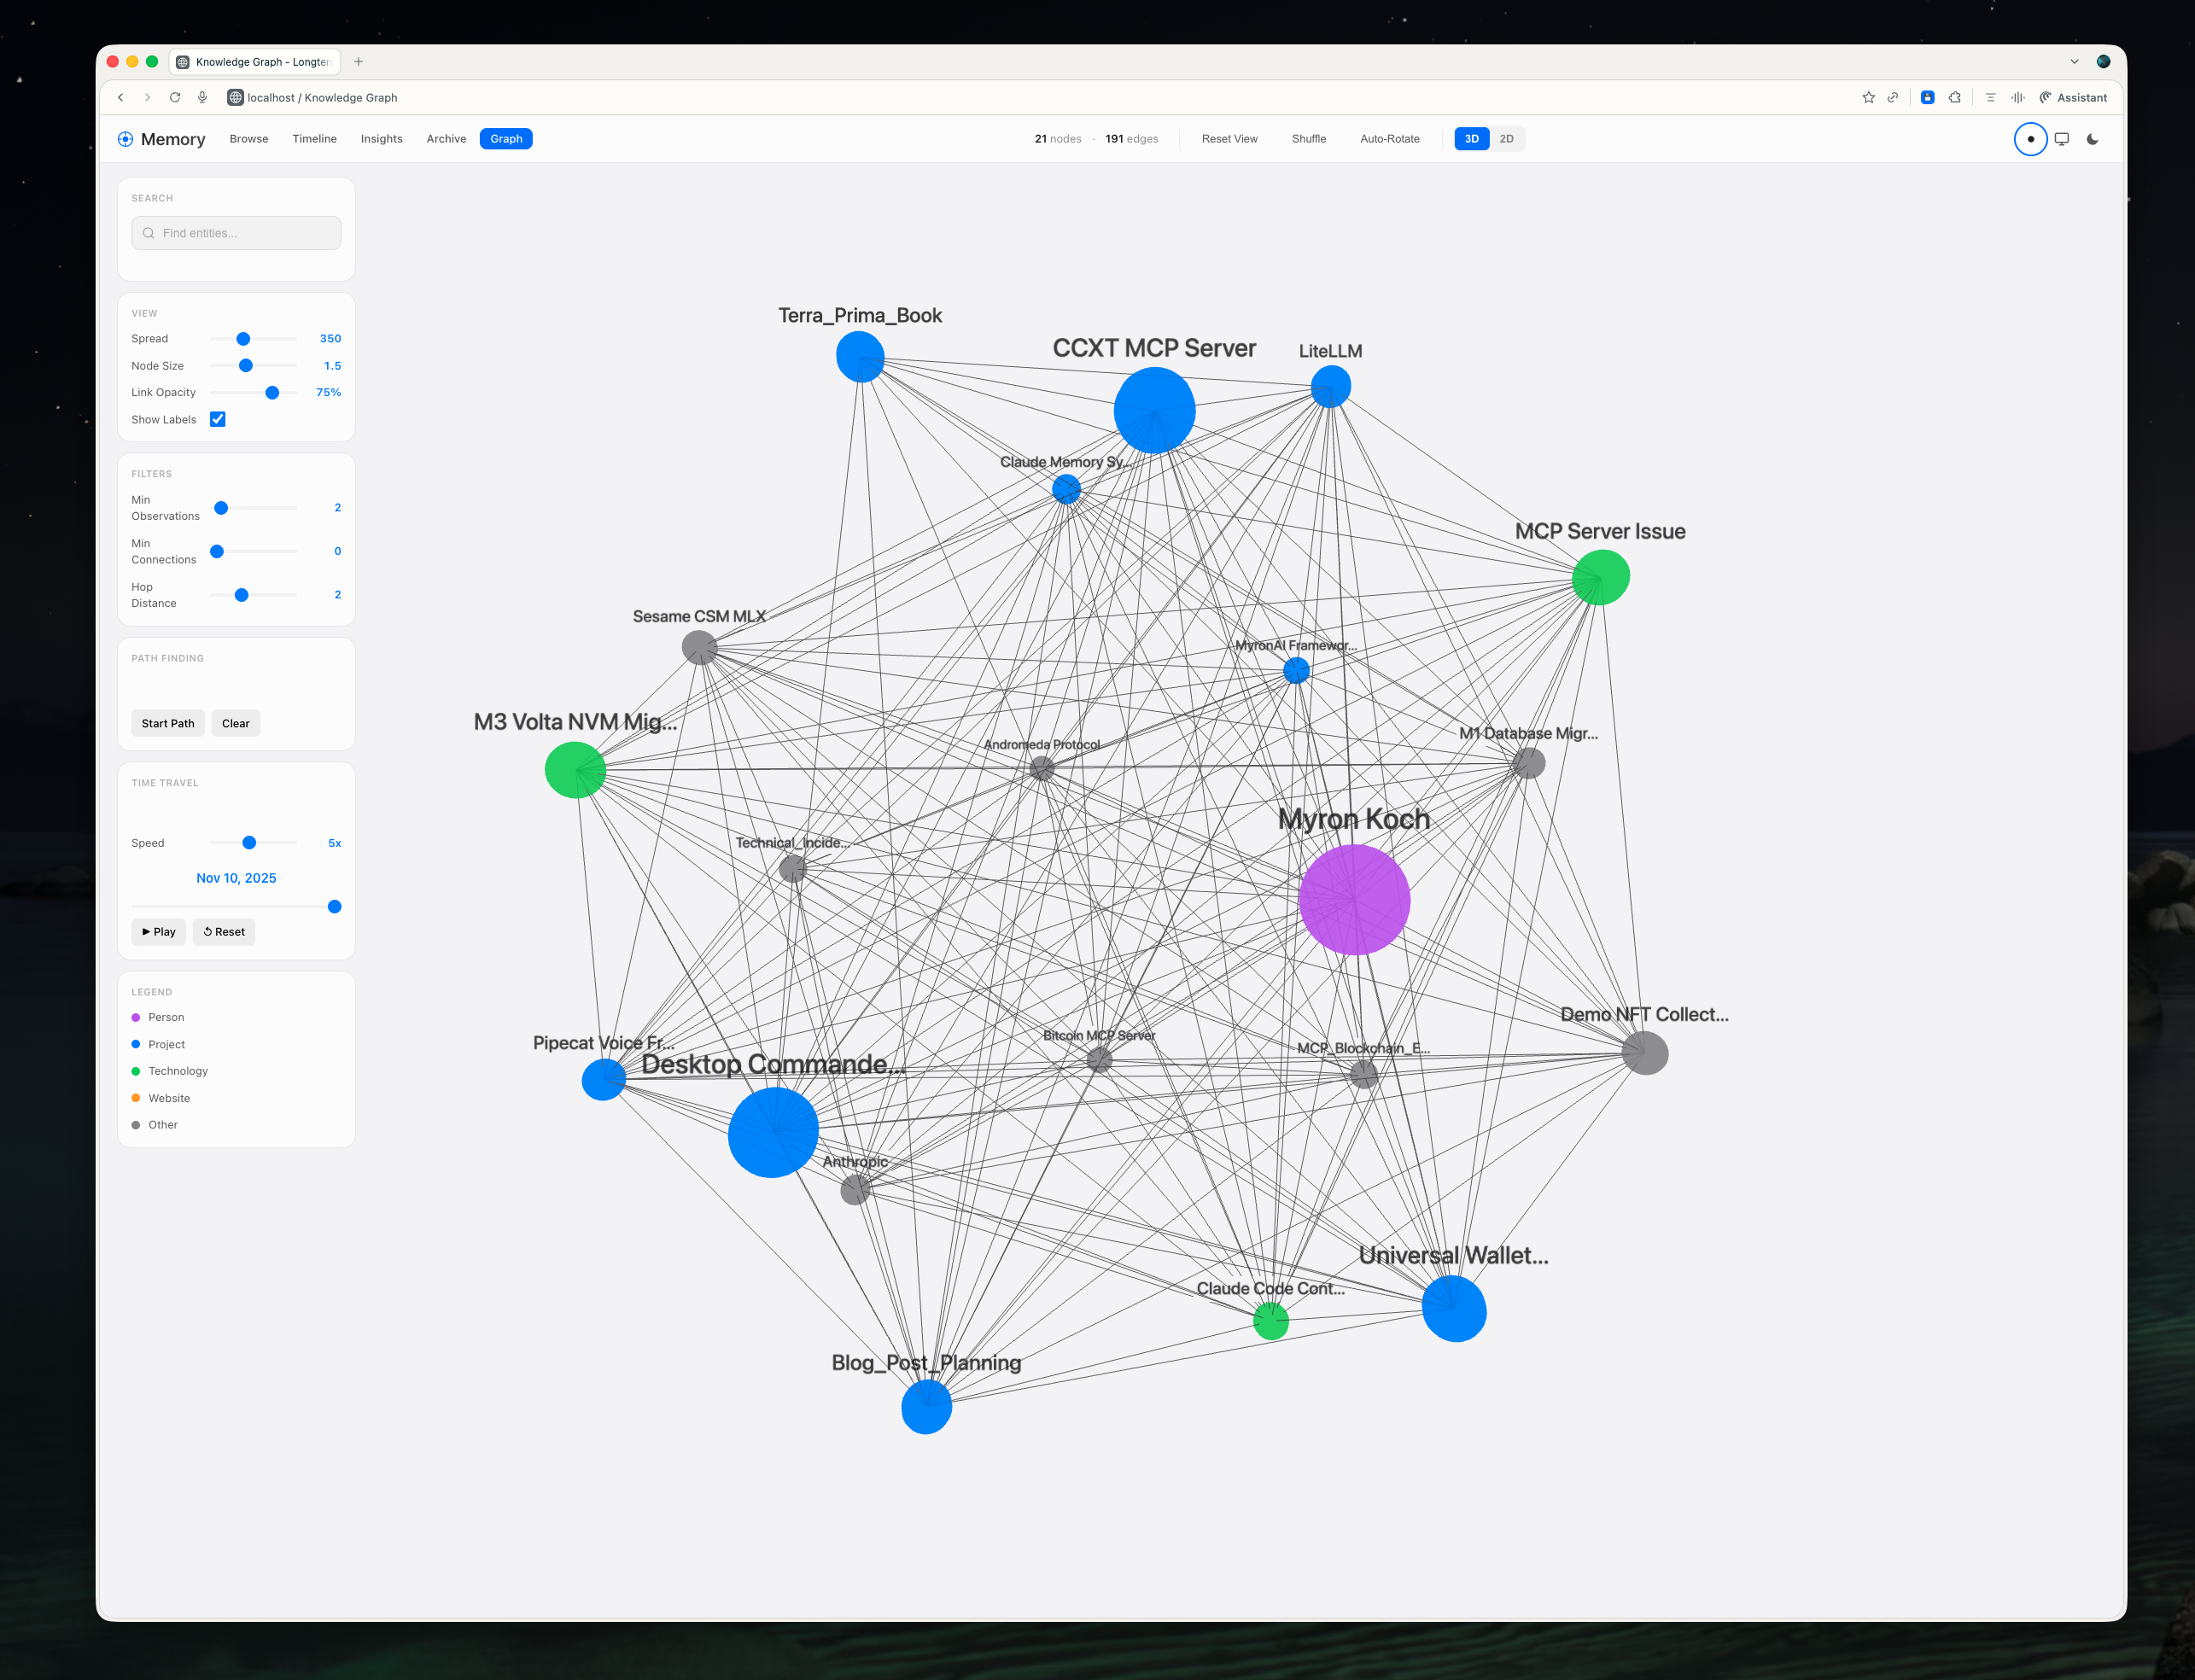2195x1680 pixels.
Task: Enable dark mode via the moon icon
Action: pyautogui.click(x=2092, y=139)
